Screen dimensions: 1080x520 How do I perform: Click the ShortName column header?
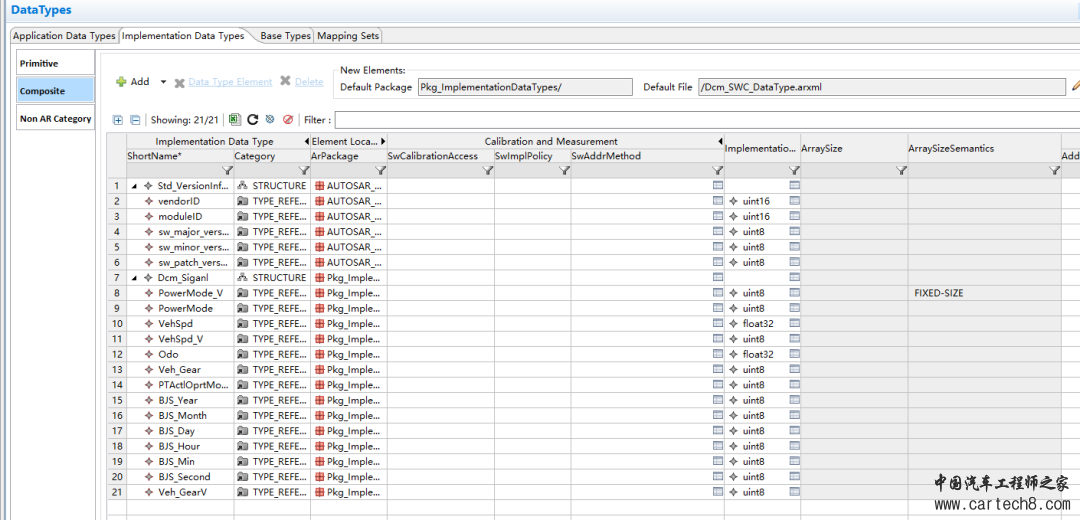180,156
